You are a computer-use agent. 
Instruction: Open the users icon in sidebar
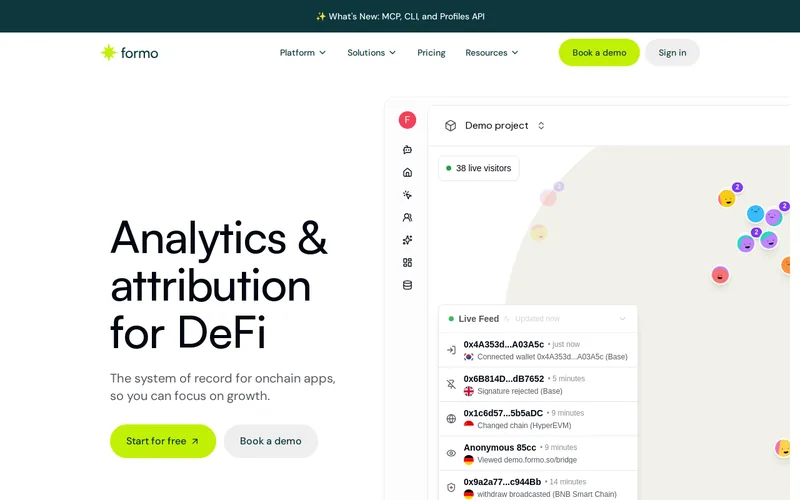tap(407, 217)
